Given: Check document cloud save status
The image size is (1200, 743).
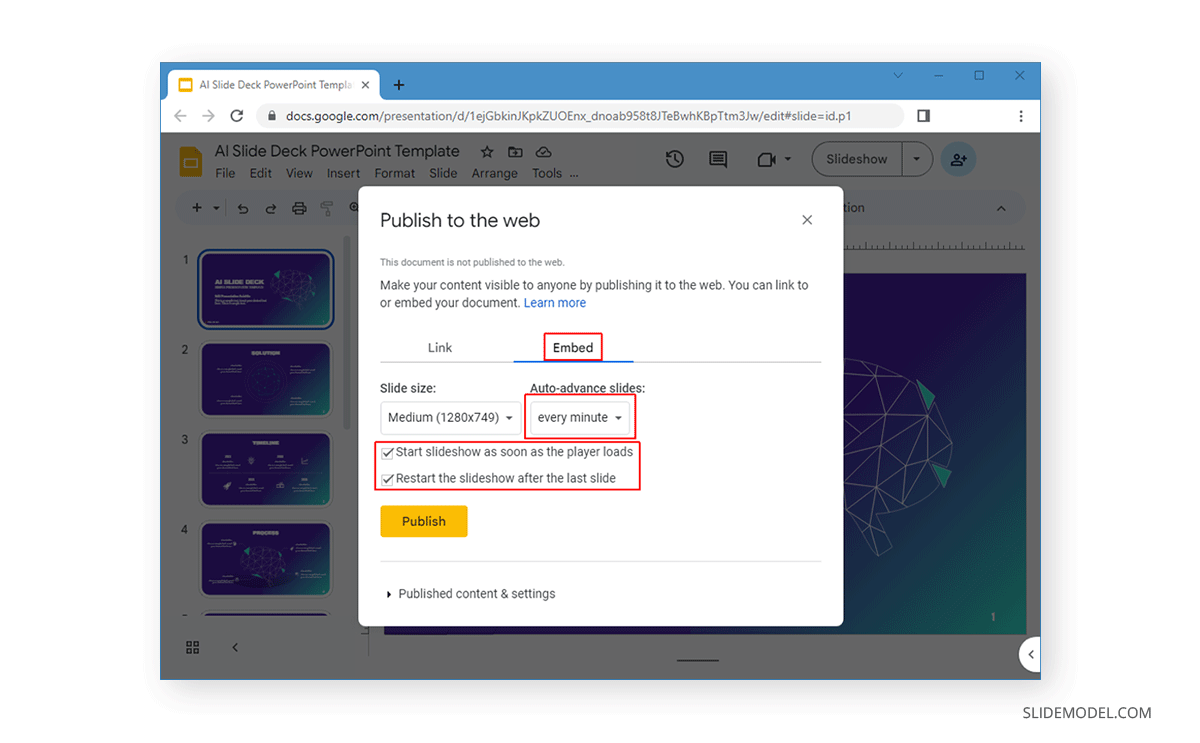Looking at the screenshot, I should 543,151.
